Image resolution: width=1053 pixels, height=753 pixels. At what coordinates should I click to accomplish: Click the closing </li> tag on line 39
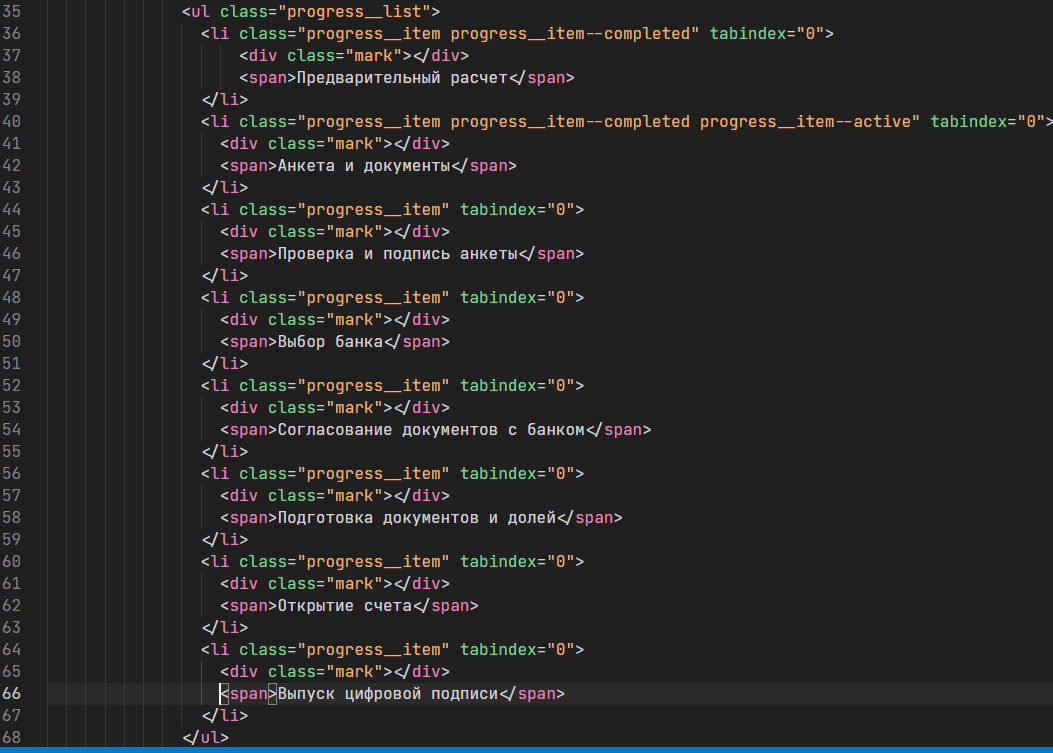click(x=225, y=99)
